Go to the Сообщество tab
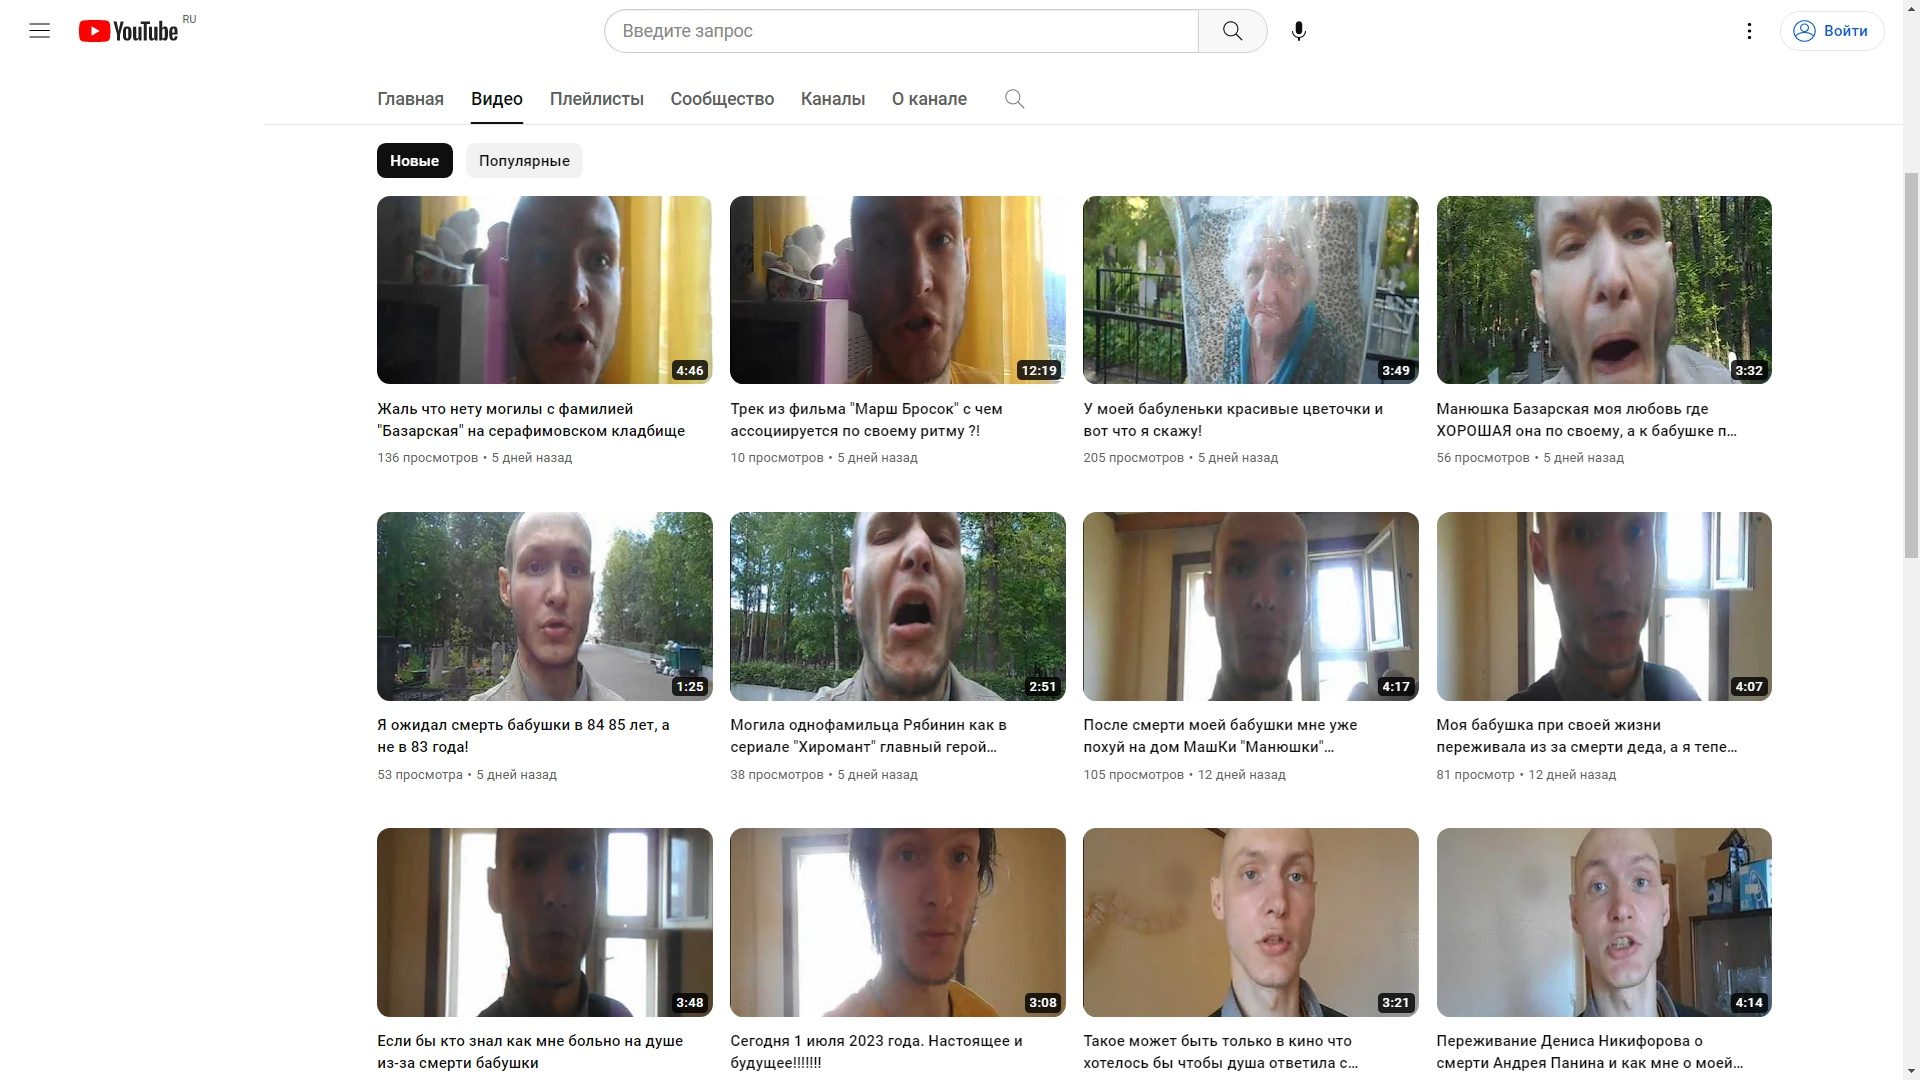Image resolution: width=1920 pixels, height=1080 pixels. click(x=722, y=99)
